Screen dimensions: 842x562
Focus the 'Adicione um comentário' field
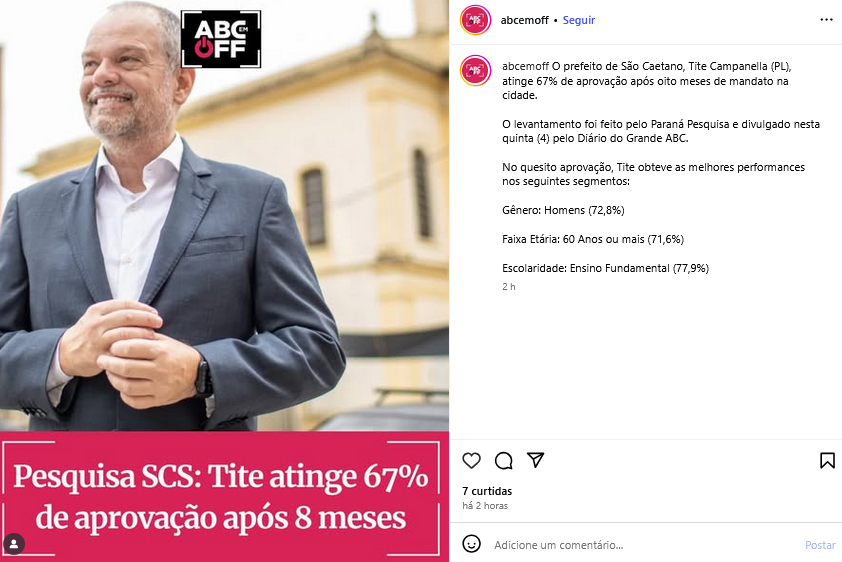coord(644,545)
